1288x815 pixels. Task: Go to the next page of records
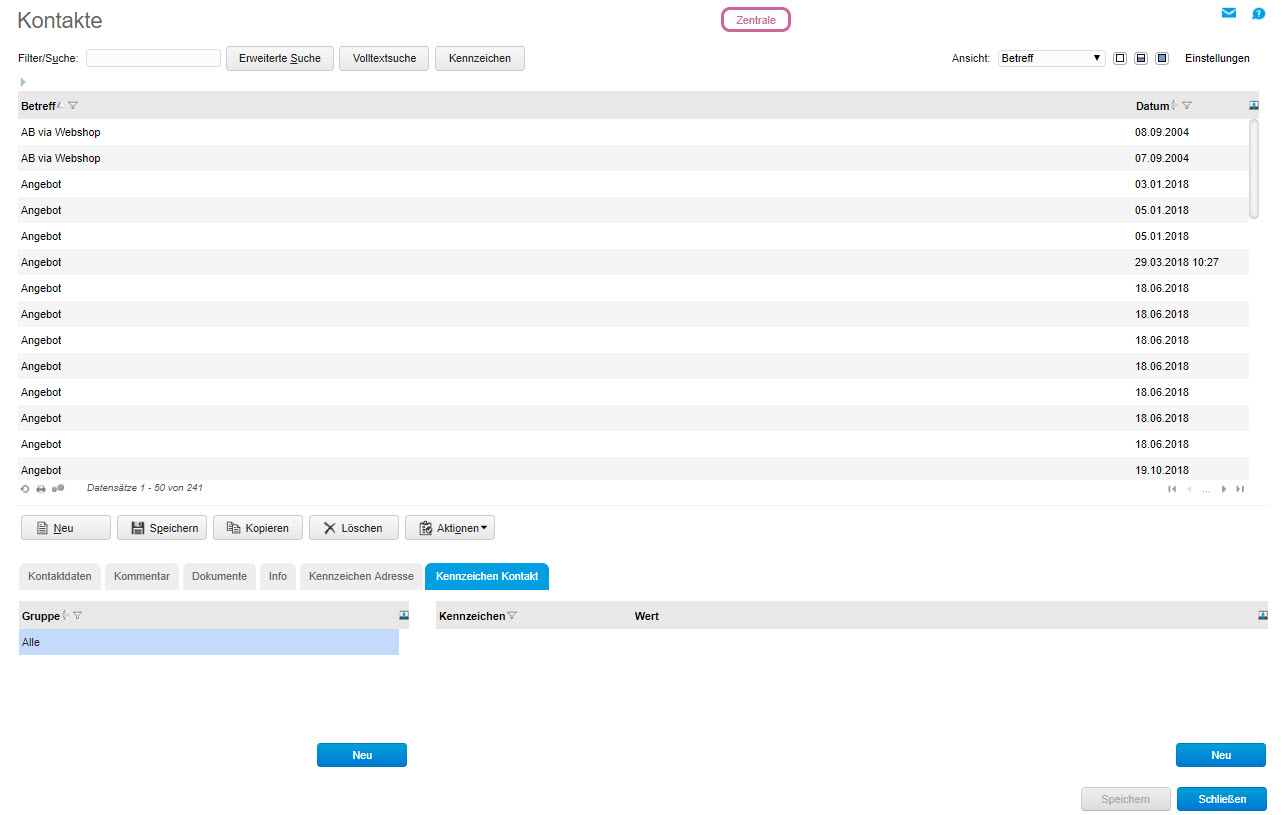coord(1224,489)
